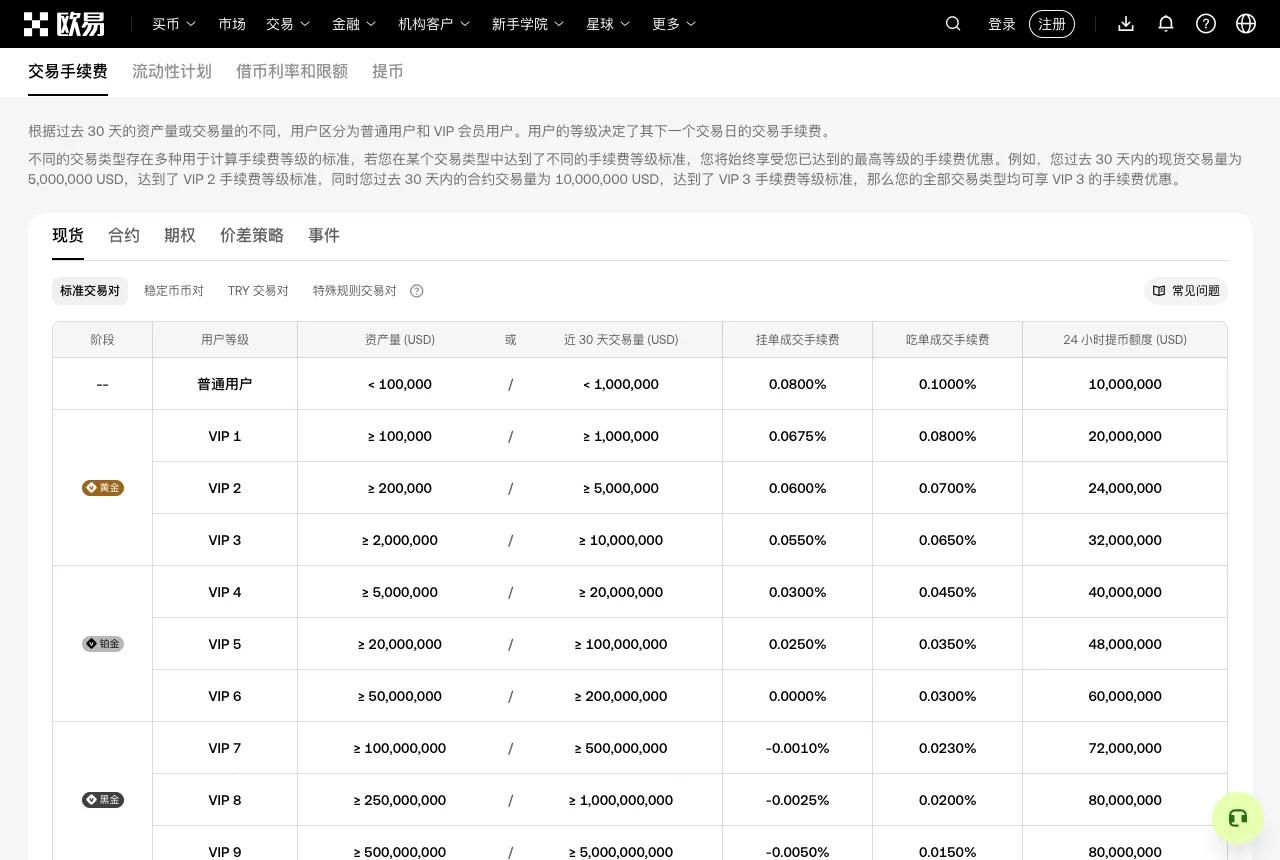The image size is (1280, 860).
Task: Click the 用户等级 column header
Action: pos(225,340)
